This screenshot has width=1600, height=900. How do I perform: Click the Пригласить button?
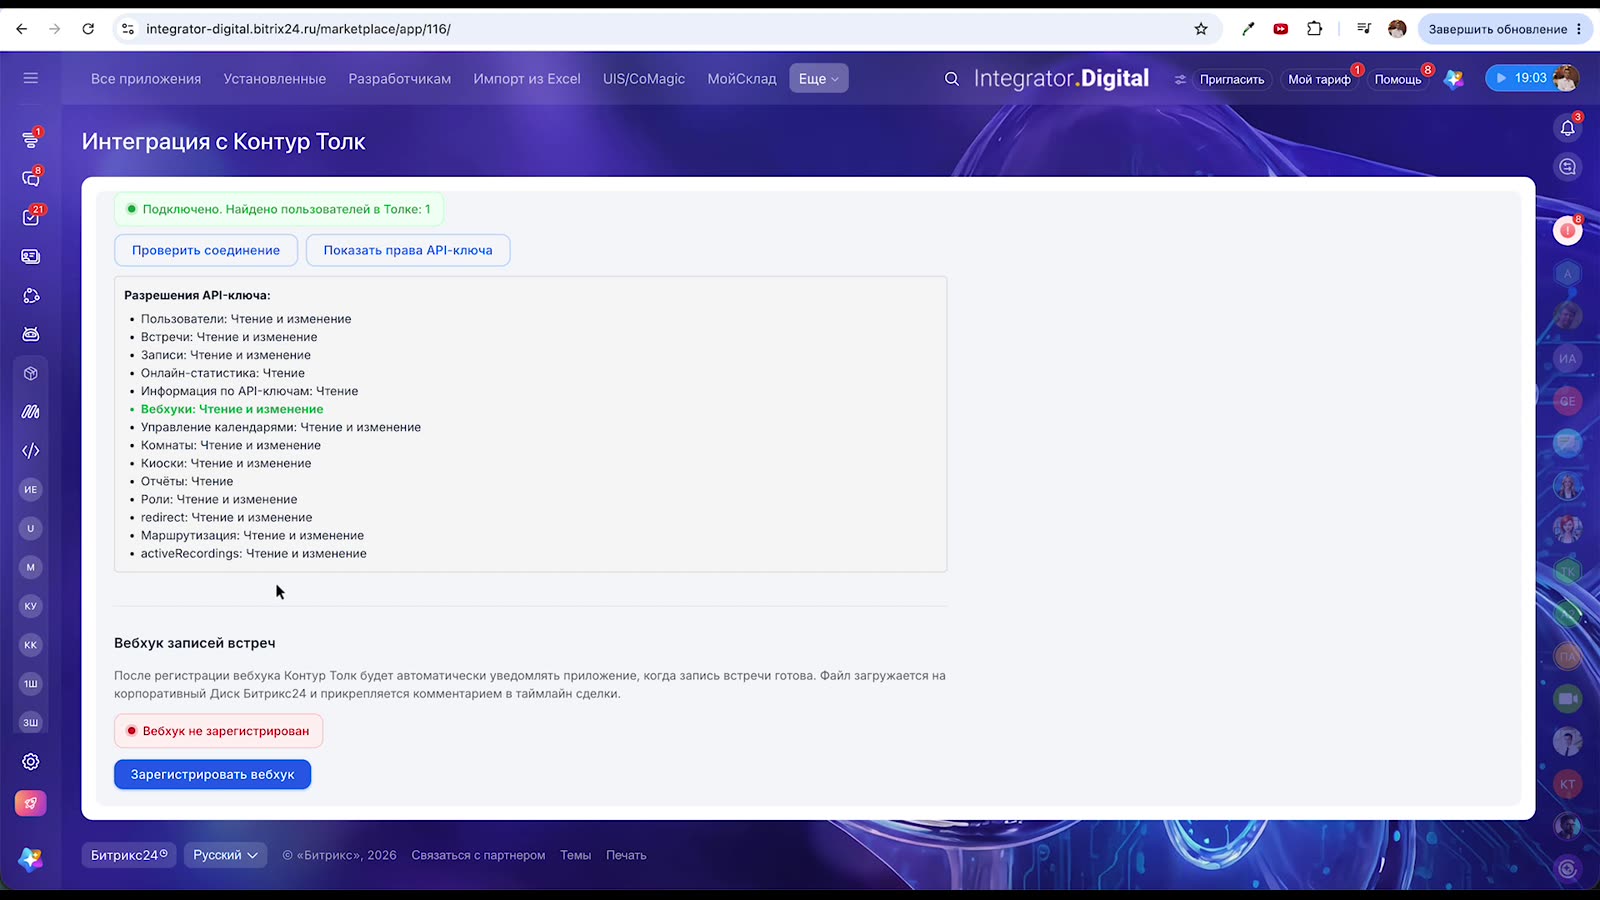1232,79
